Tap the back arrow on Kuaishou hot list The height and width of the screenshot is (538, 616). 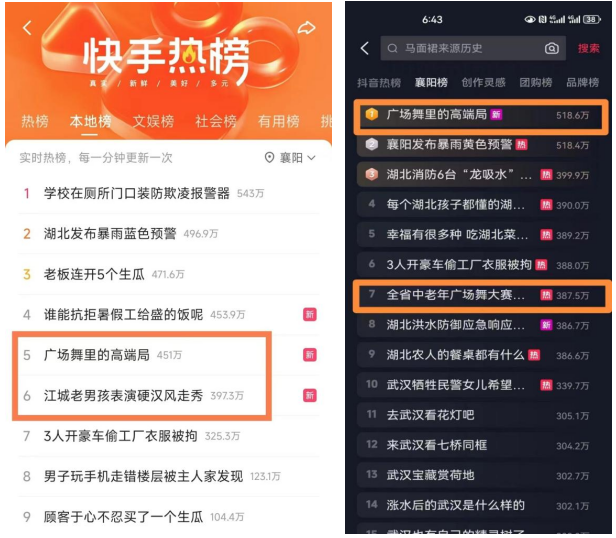(27, 28)
